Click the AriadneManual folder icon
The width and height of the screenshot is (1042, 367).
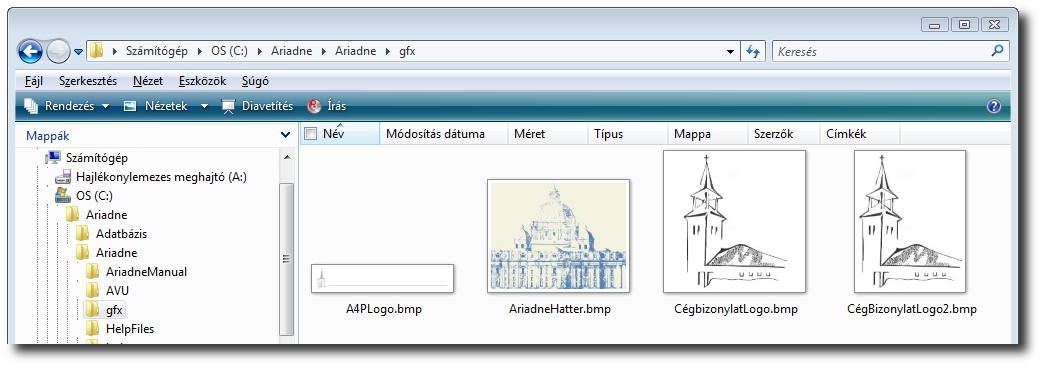(92, 271)
